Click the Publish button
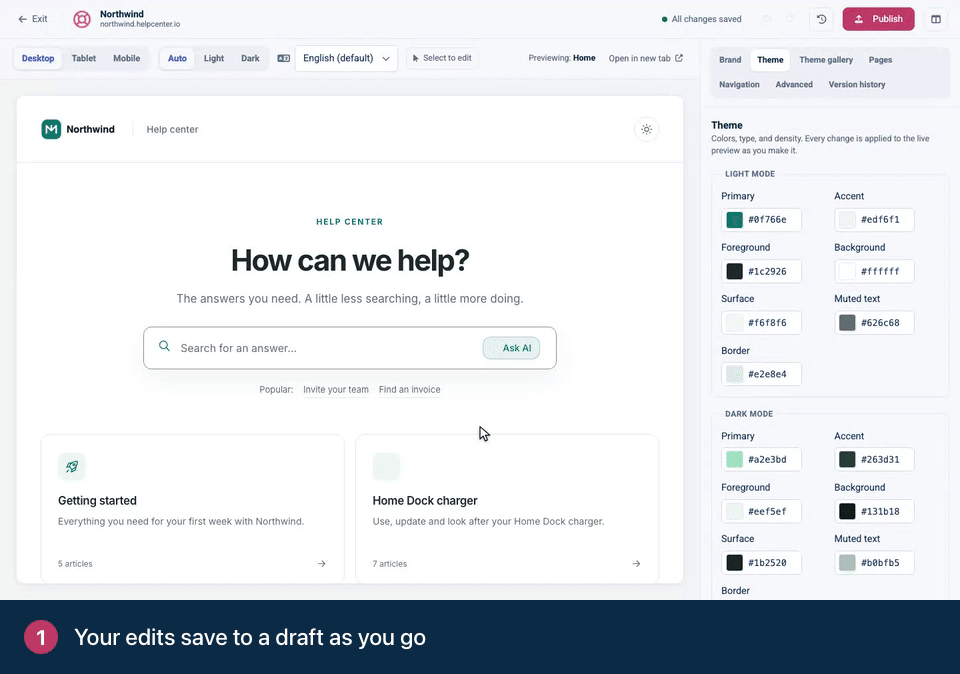This screenshot has height=674, width=960. click(879, 19)
